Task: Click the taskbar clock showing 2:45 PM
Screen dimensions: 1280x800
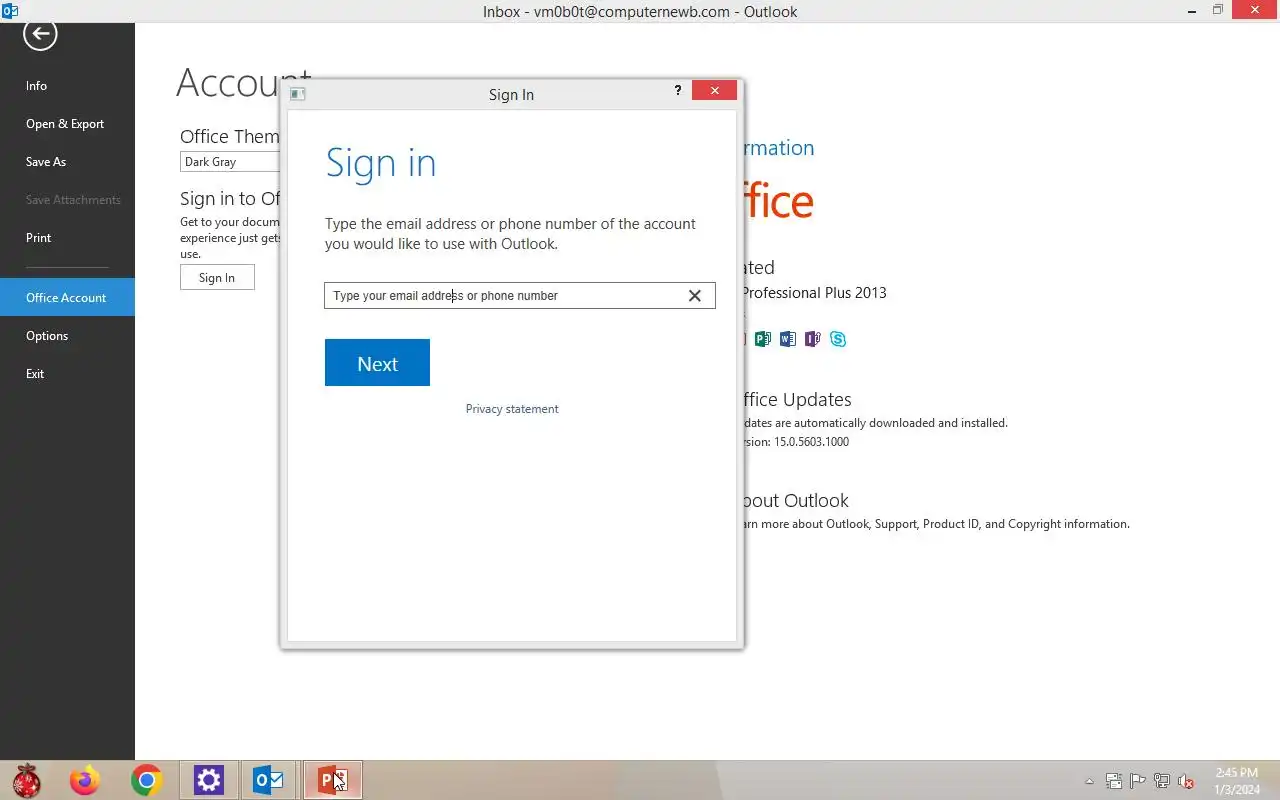Action: (x=1237, y=781)
